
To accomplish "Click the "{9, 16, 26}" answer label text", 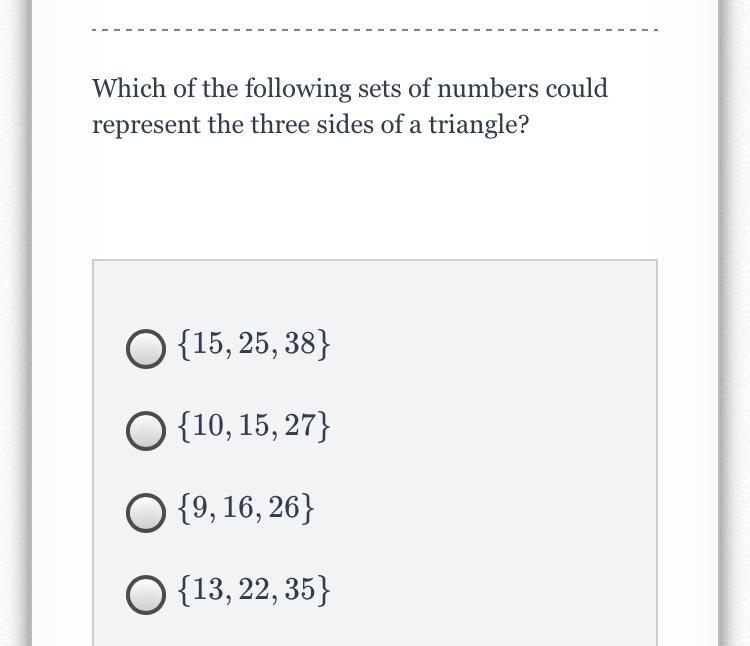I will point(246,508).
